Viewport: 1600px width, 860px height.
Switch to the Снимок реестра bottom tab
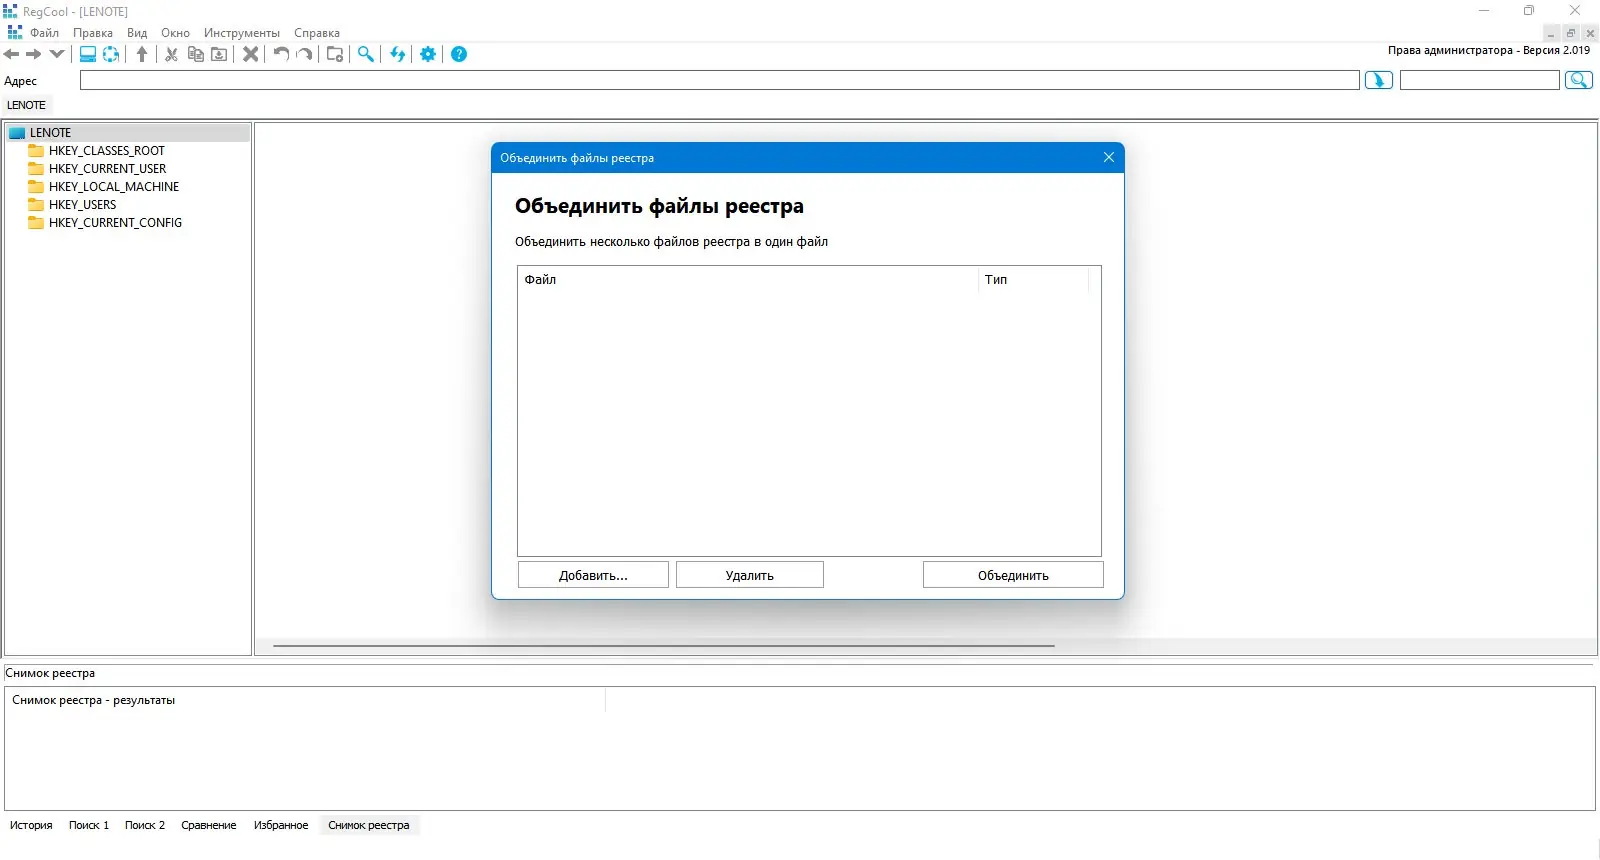tap(369, 825)
